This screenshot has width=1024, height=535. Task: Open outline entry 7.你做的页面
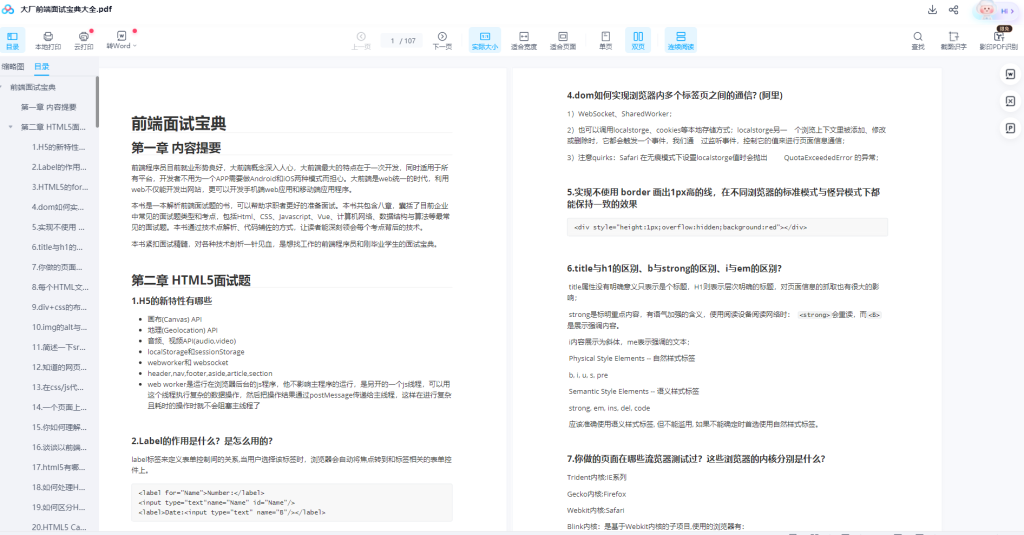click(x=57, y=267)
